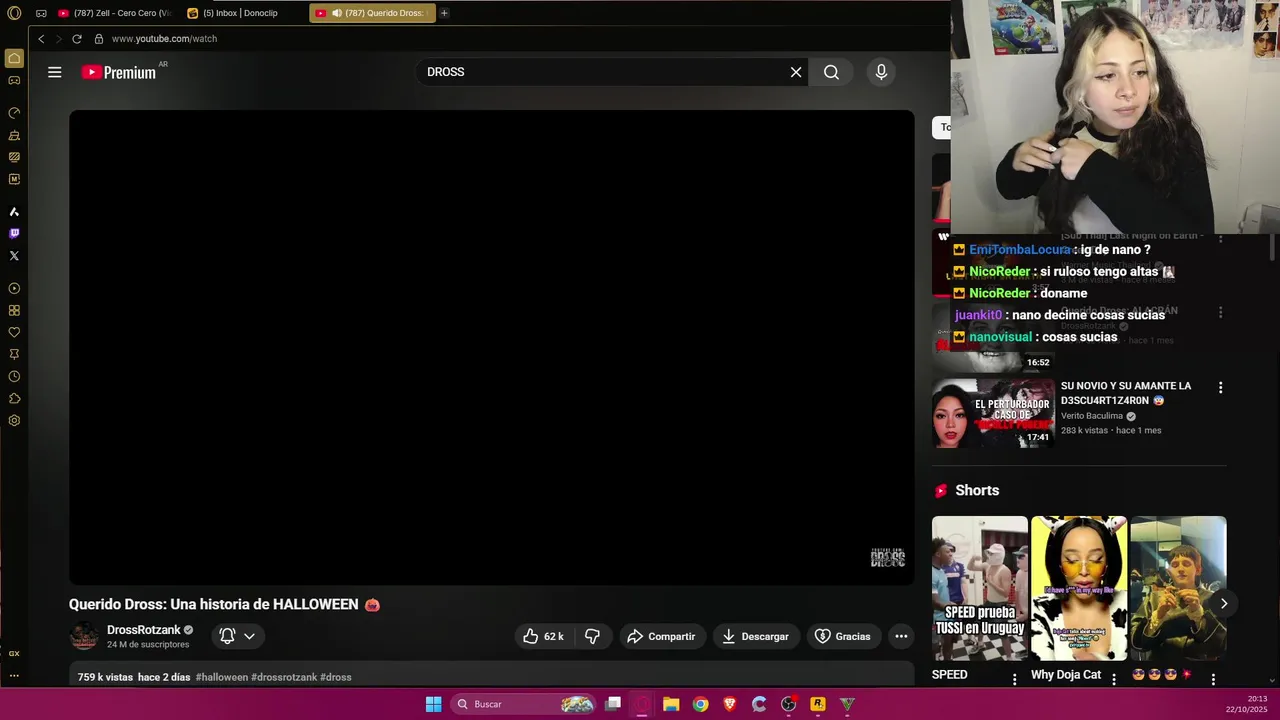Clear the DROSS search text

tap(796, 72)
